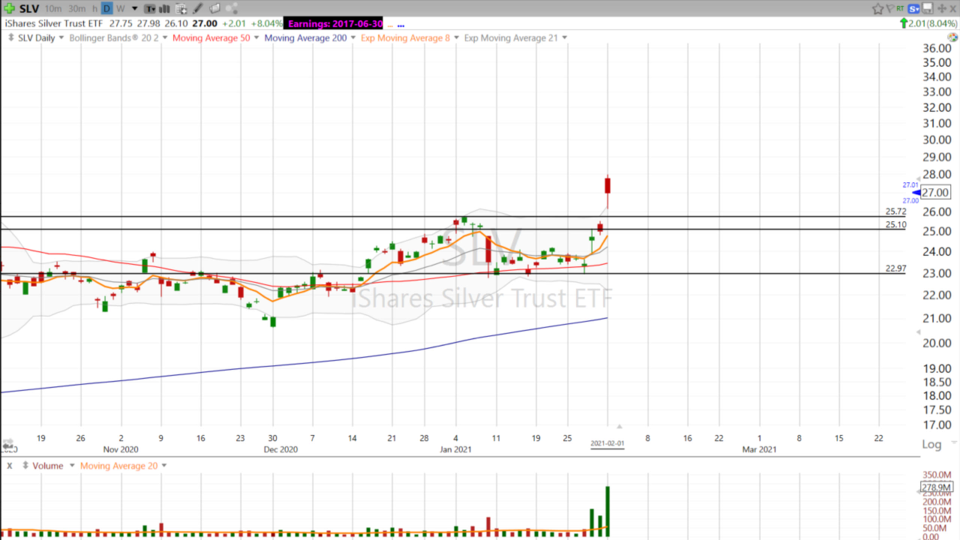This screenshot has width=960, height=540.
Task: Click the Exp Moving Average 21 label
Action: tap(511, 38)
